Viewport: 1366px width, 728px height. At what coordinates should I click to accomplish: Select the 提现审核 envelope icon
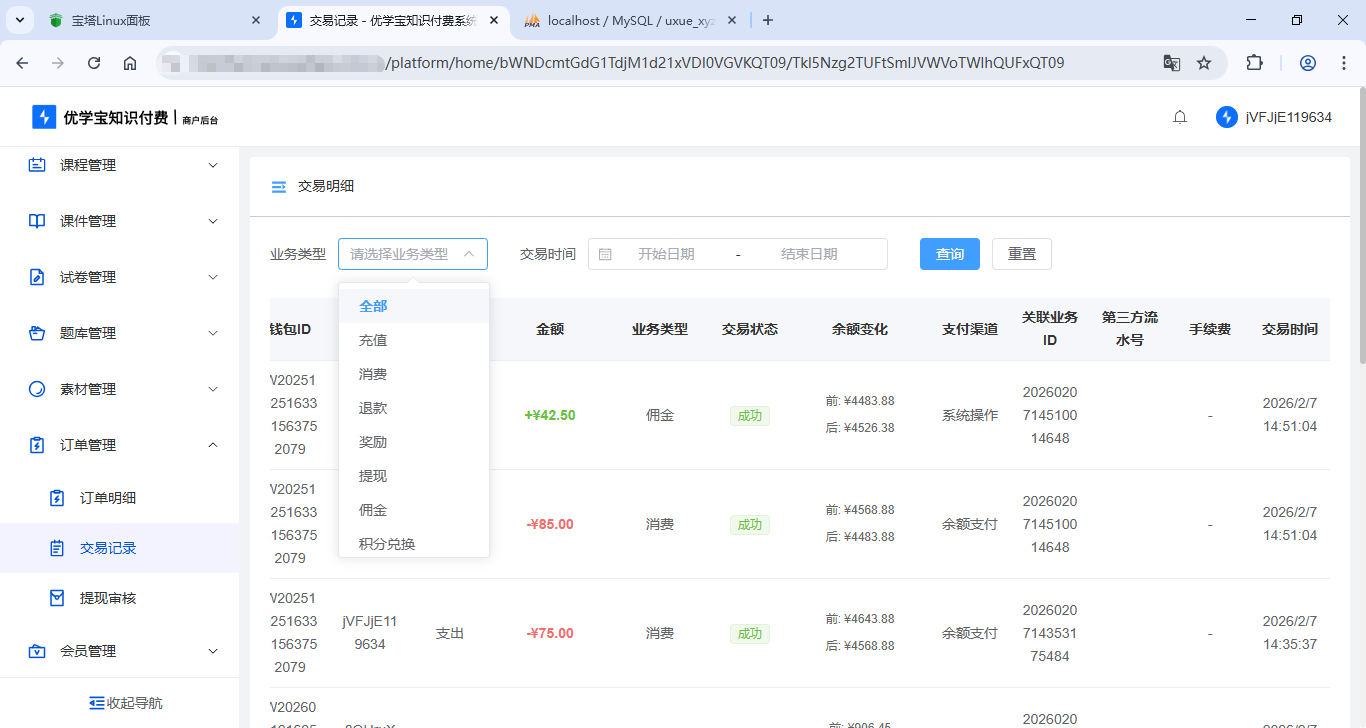[55, 599]
